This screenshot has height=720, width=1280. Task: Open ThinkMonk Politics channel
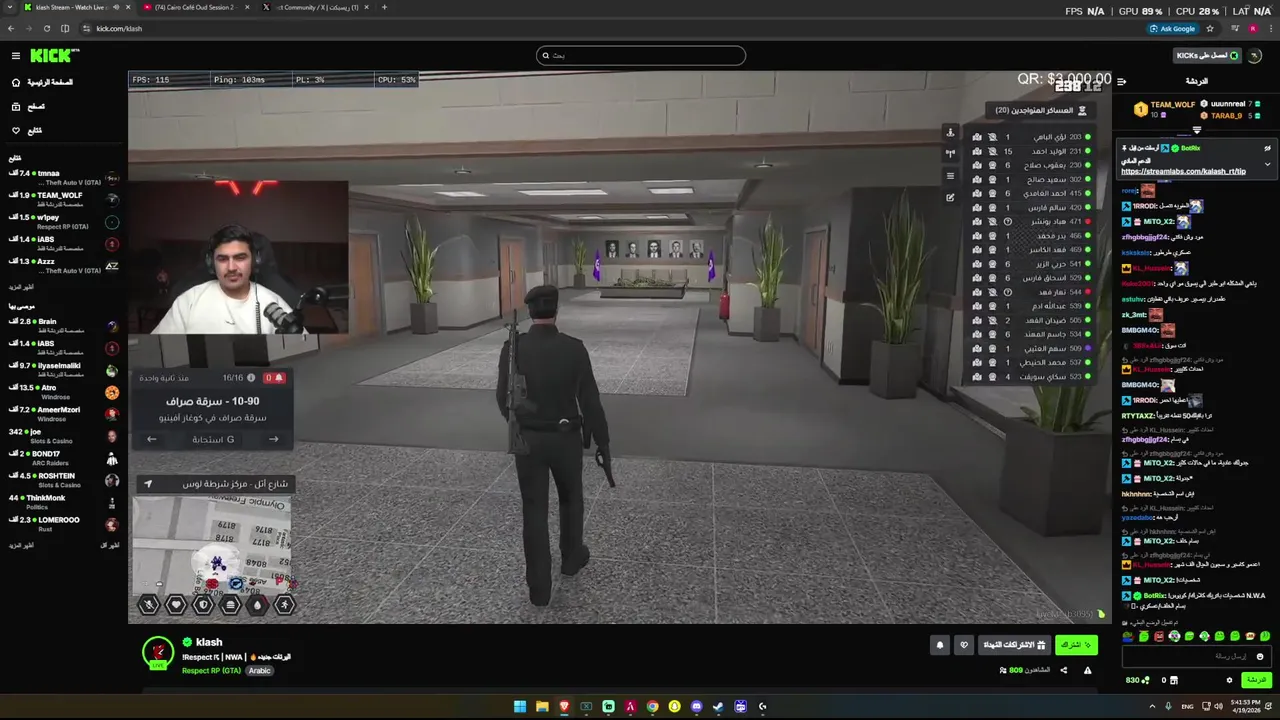(x=64, y=502)
